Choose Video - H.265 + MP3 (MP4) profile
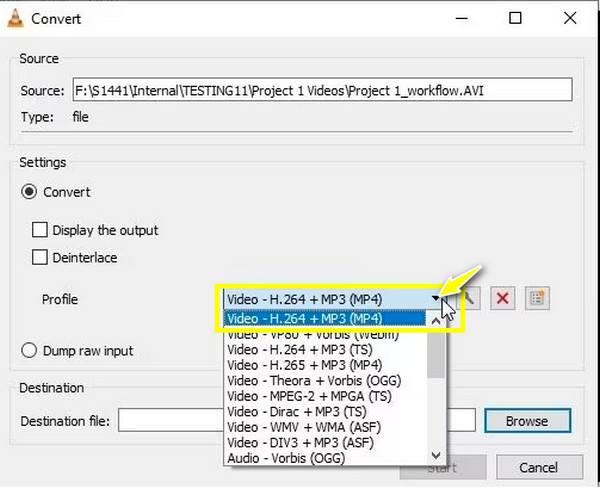This screenshot has width=600, height=489. pyautogui.click(x=324, y=365)
